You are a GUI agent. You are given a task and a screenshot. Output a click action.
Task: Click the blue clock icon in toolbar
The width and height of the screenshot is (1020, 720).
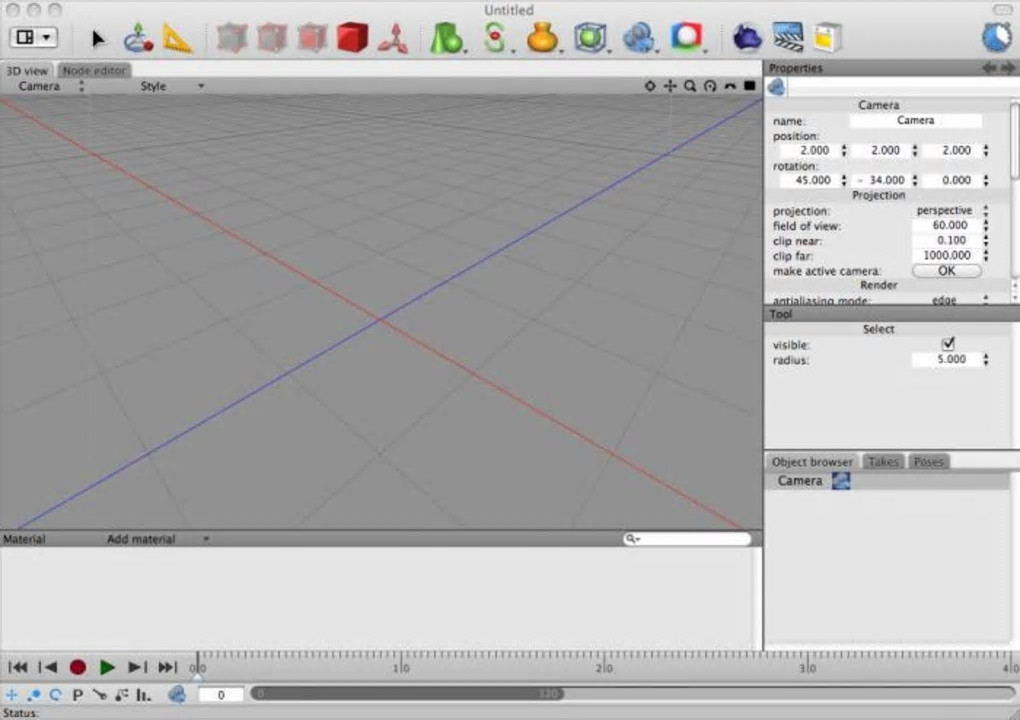(996, 38)
